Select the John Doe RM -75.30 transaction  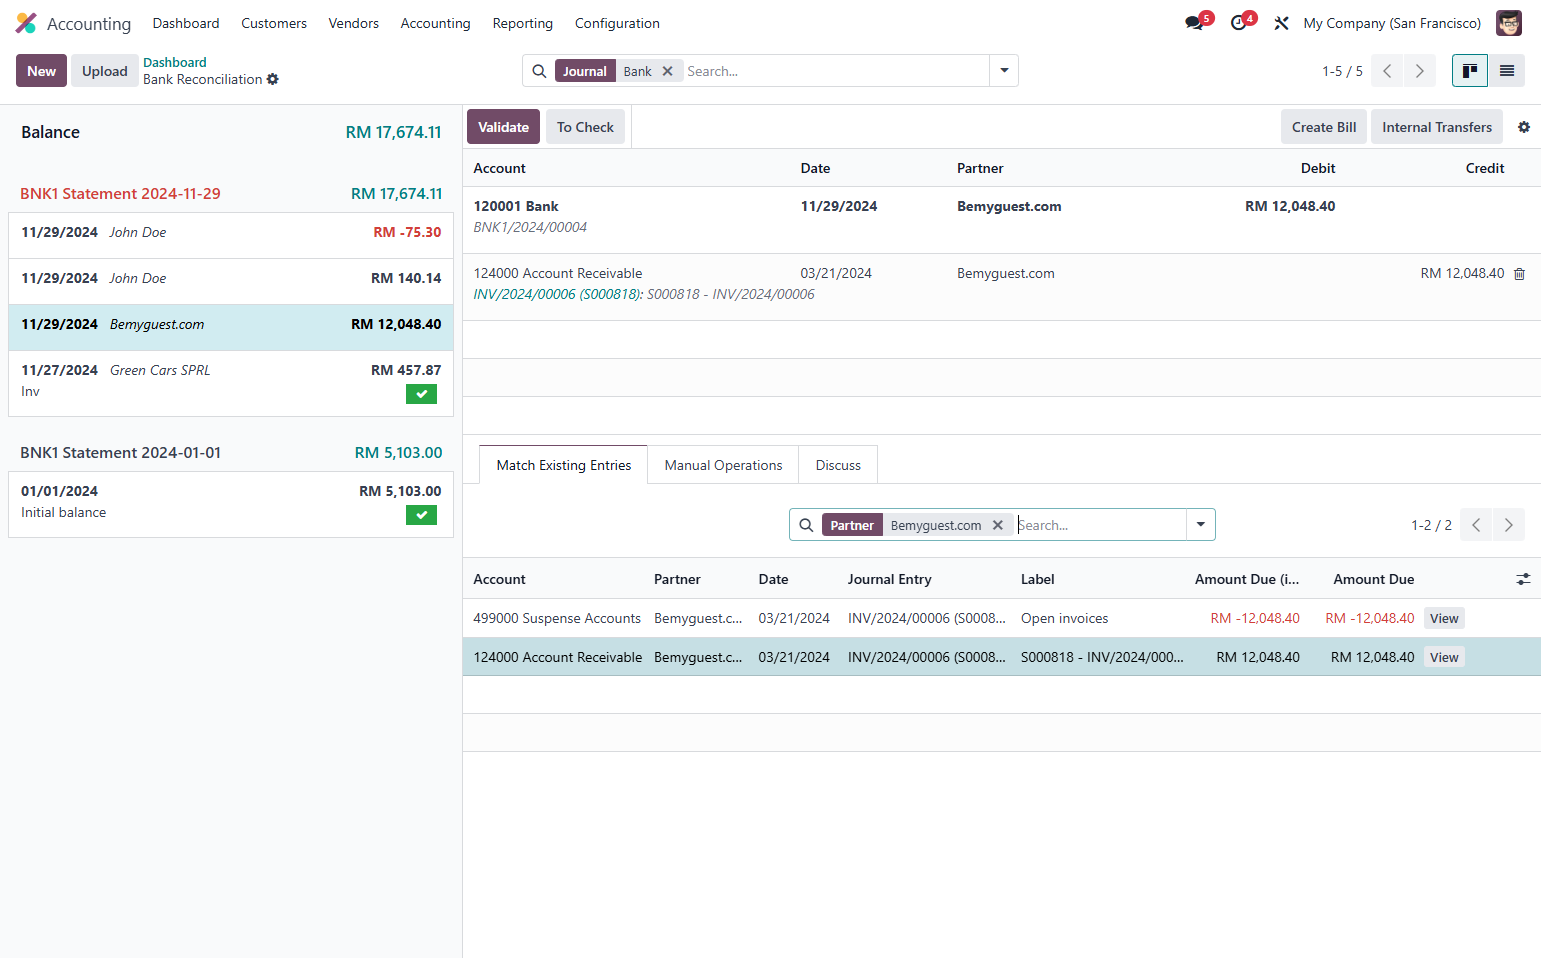231,235
